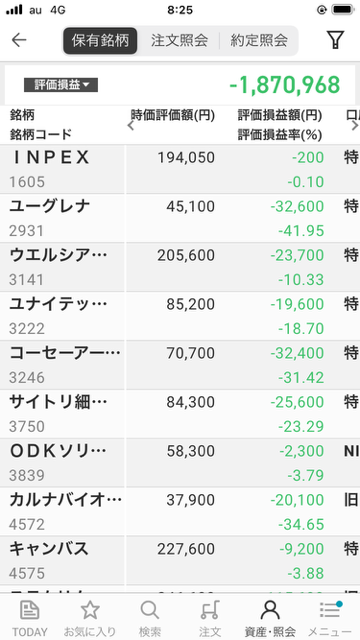Viewport: 360px width, 640px height.
Task: Tap the 時価評価額(円) column header
Action: click(x=173, y=116)
